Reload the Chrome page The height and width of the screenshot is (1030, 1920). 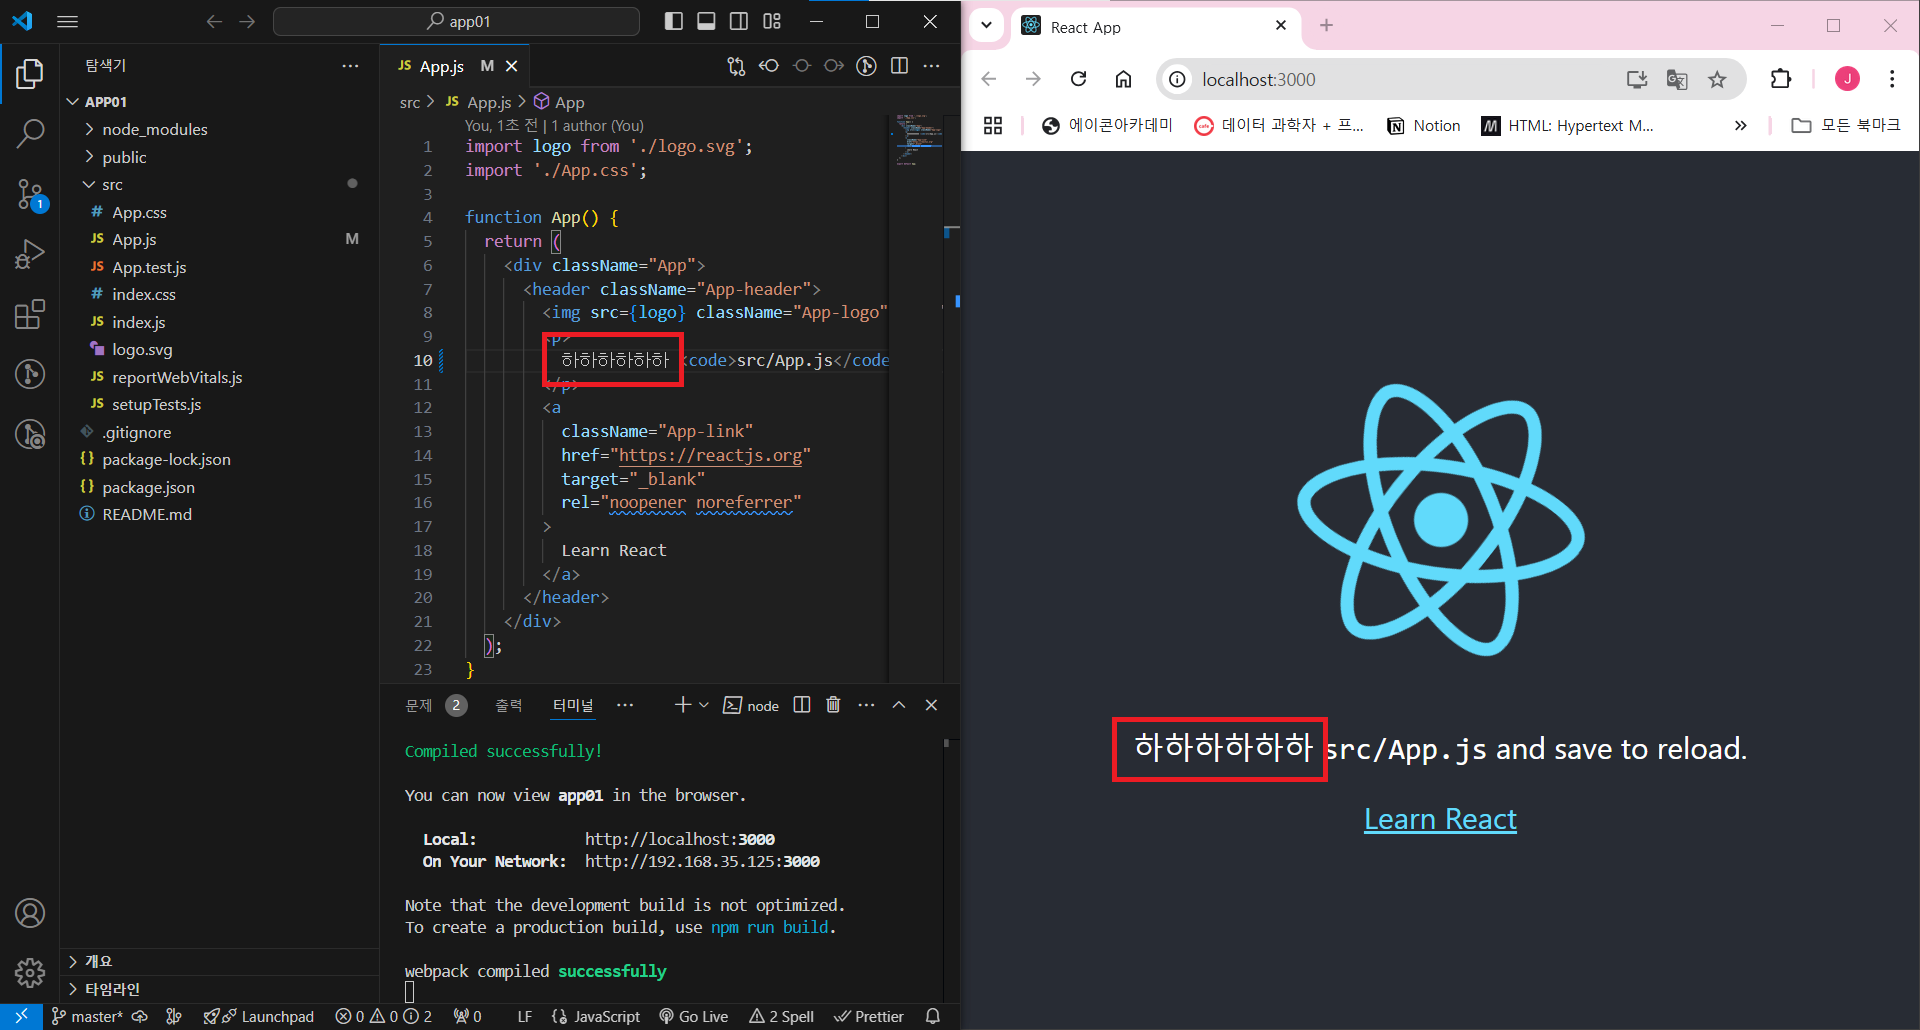[1078, 79]
